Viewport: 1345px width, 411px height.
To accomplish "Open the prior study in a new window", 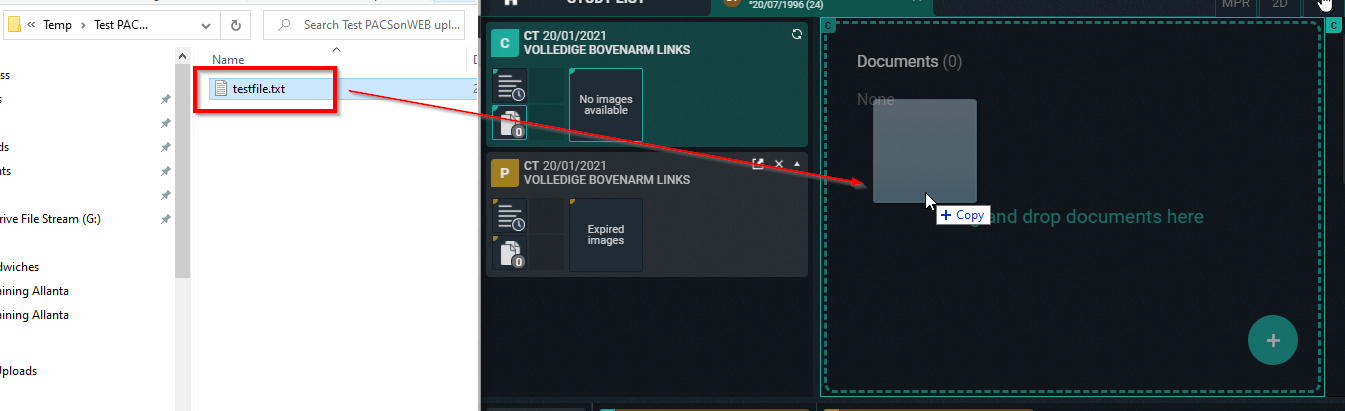I will click(x=758, y=164).
